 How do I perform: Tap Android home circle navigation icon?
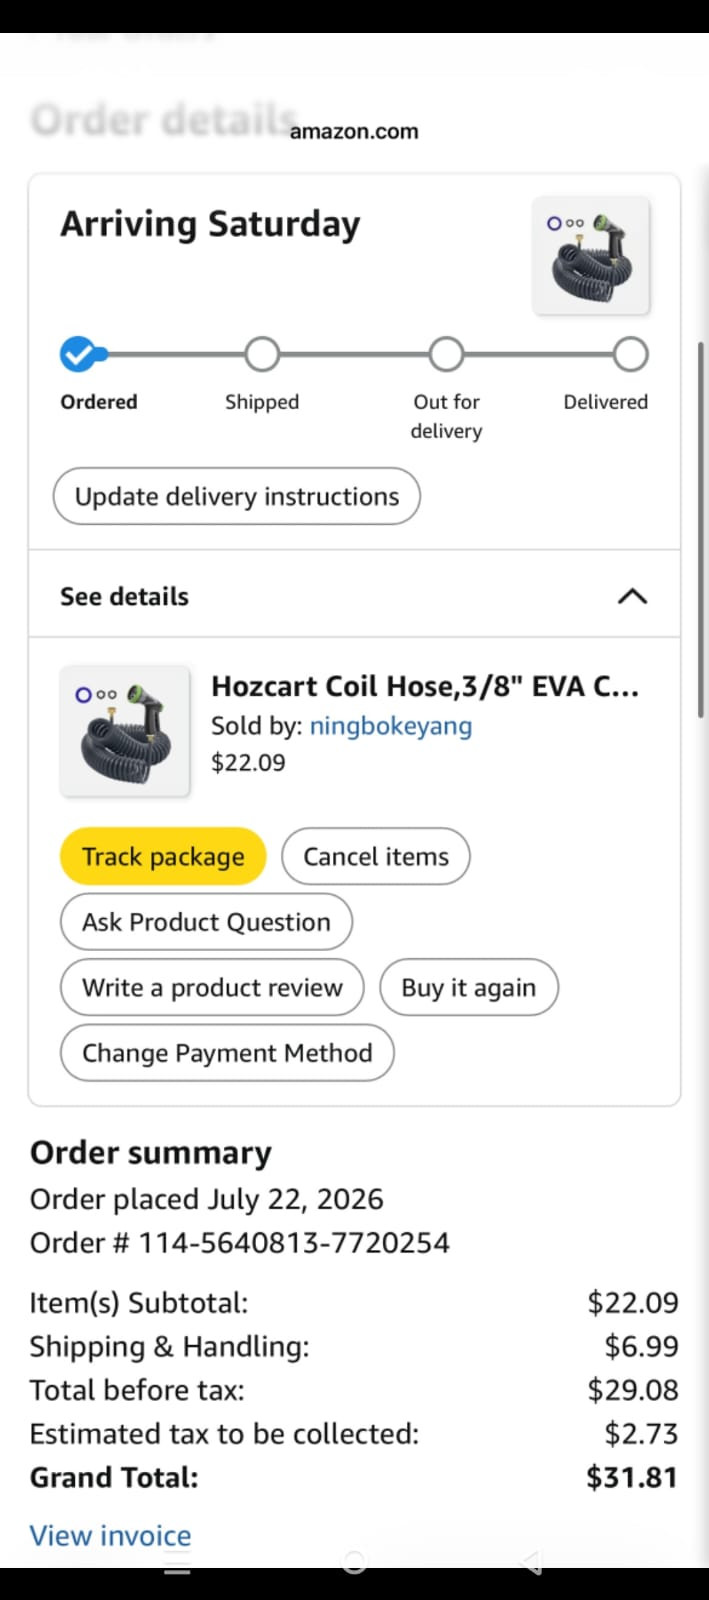354,1561
